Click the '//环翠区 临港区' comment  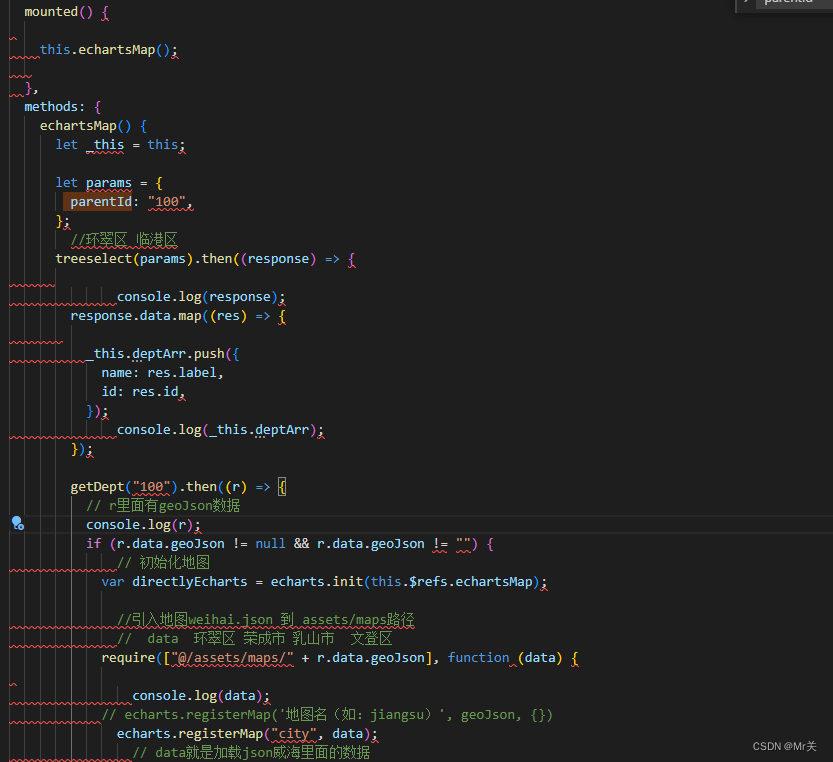coord(124,240)
